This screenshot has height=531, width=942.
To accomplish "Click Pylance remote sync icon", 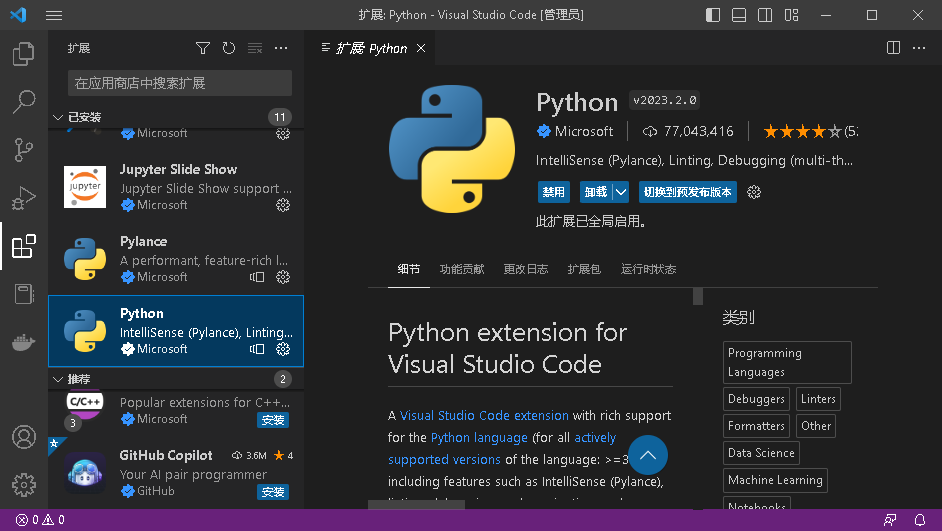I will pyautogui.click(x=257, y=277).
